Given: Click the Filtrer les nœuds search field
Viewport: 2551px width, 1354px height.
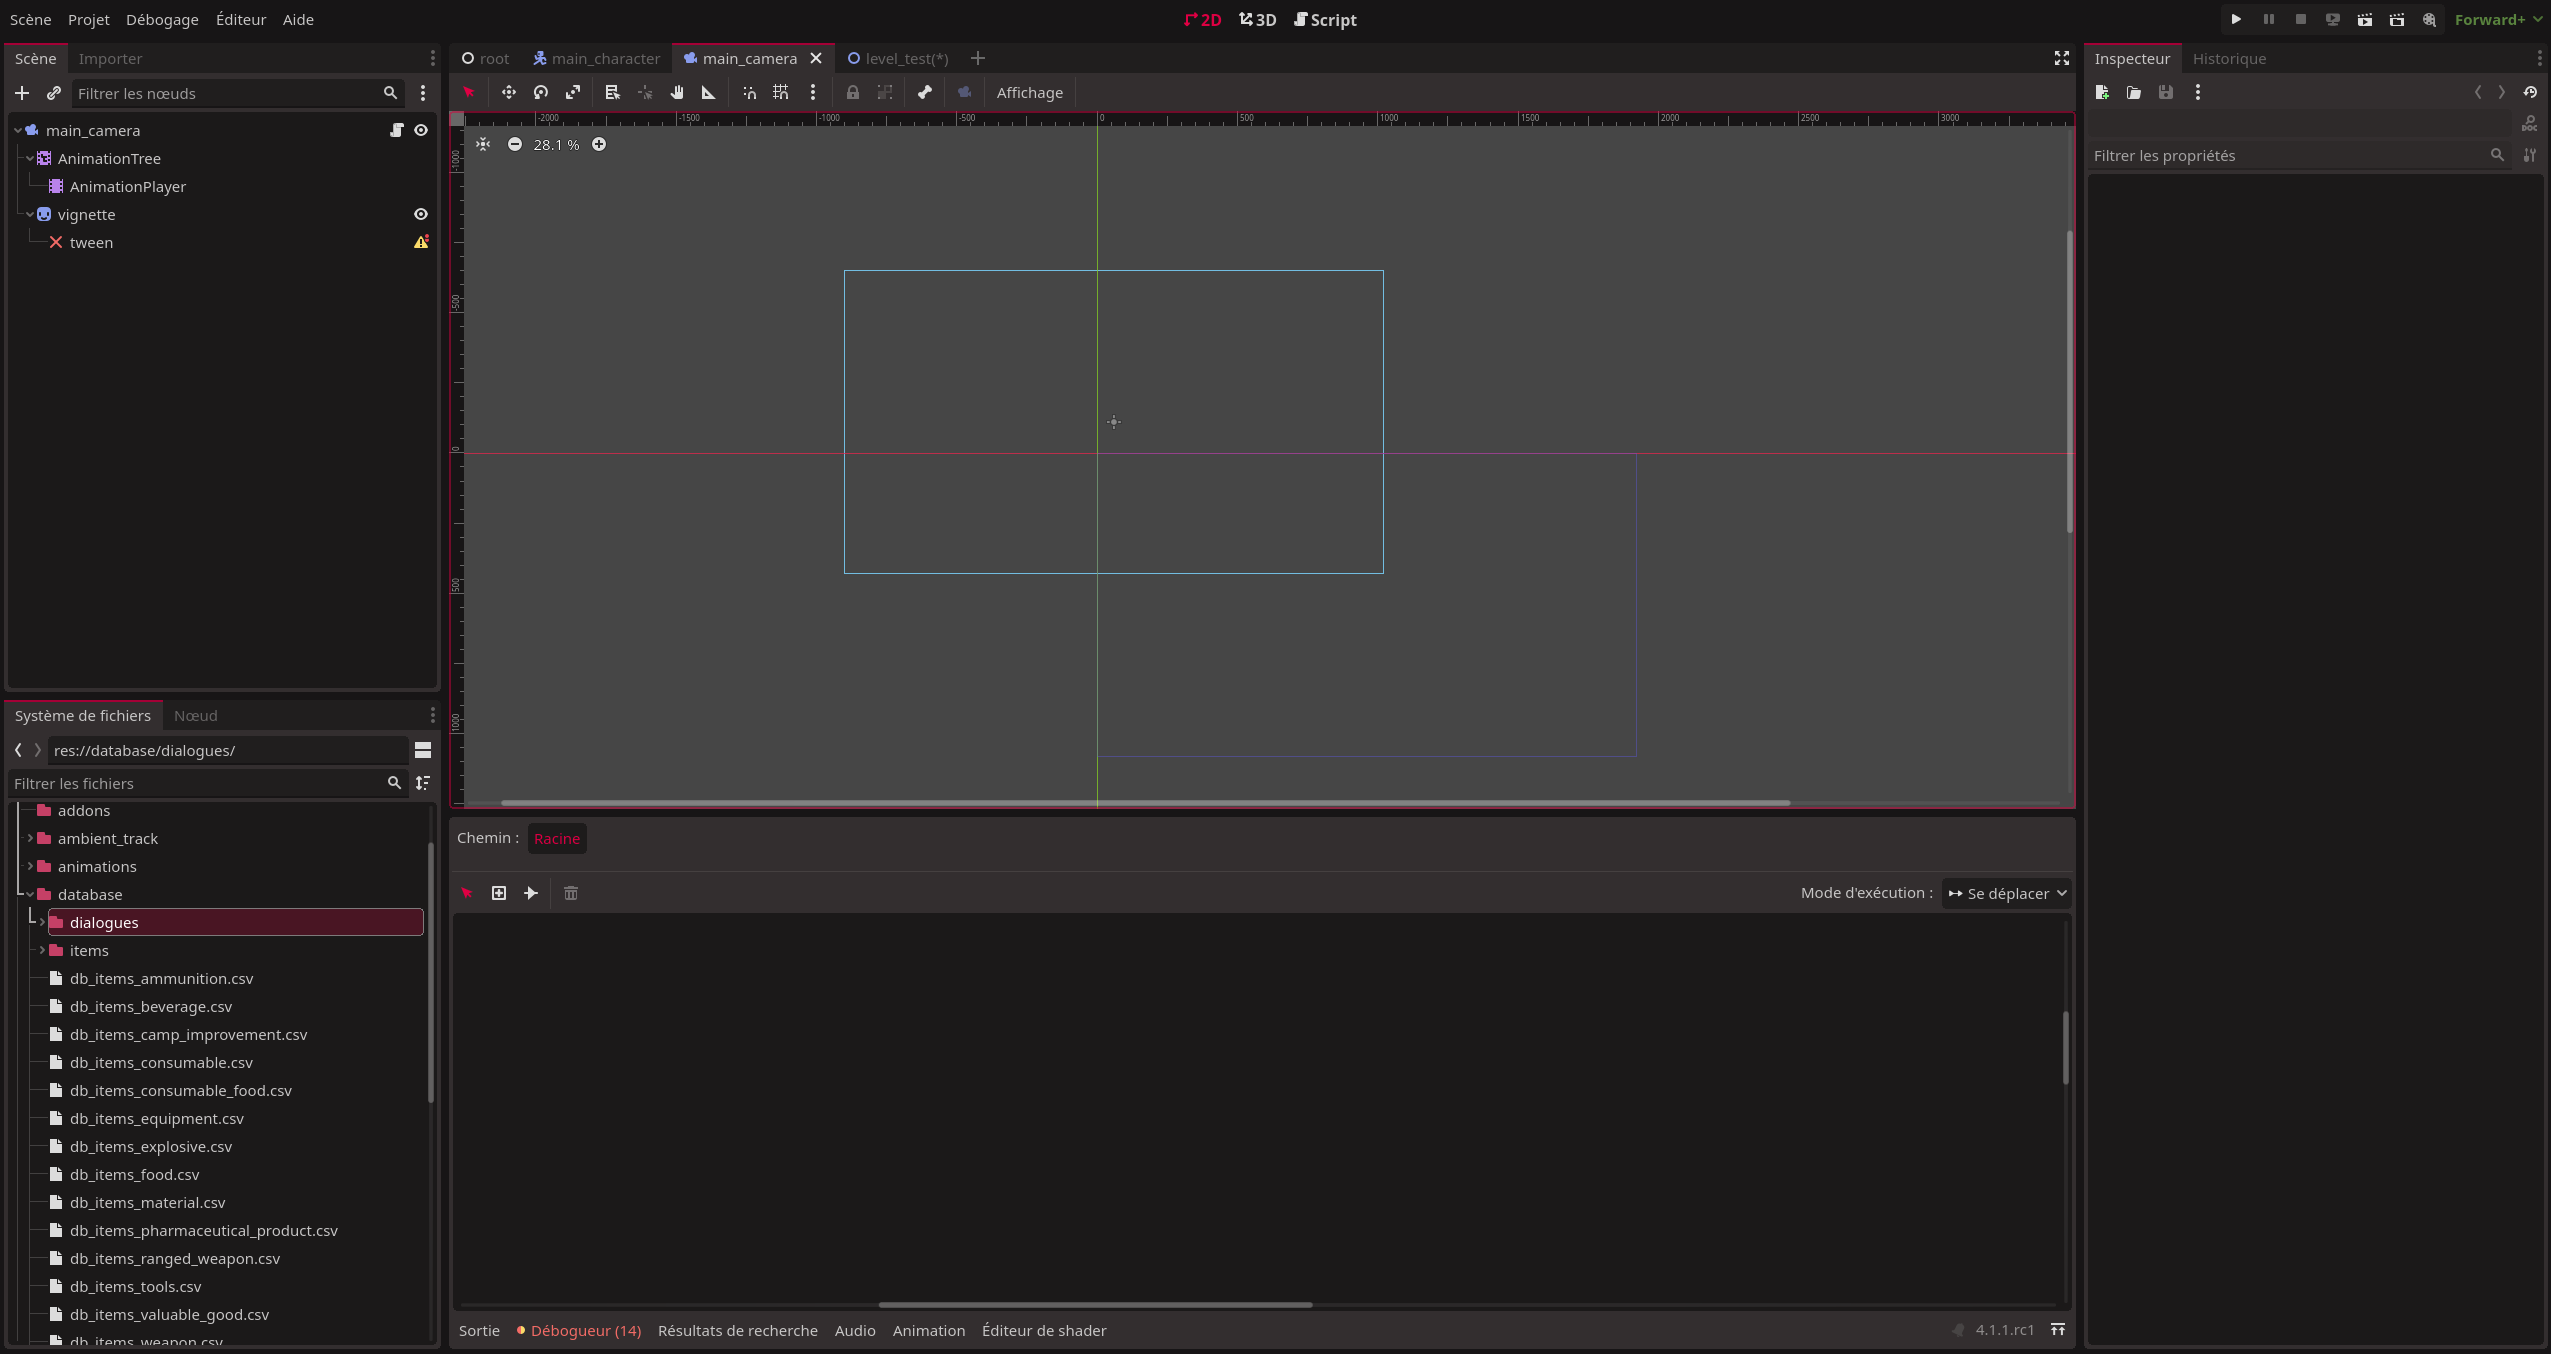Looking at the screenshot, I should tap(230, 93).
